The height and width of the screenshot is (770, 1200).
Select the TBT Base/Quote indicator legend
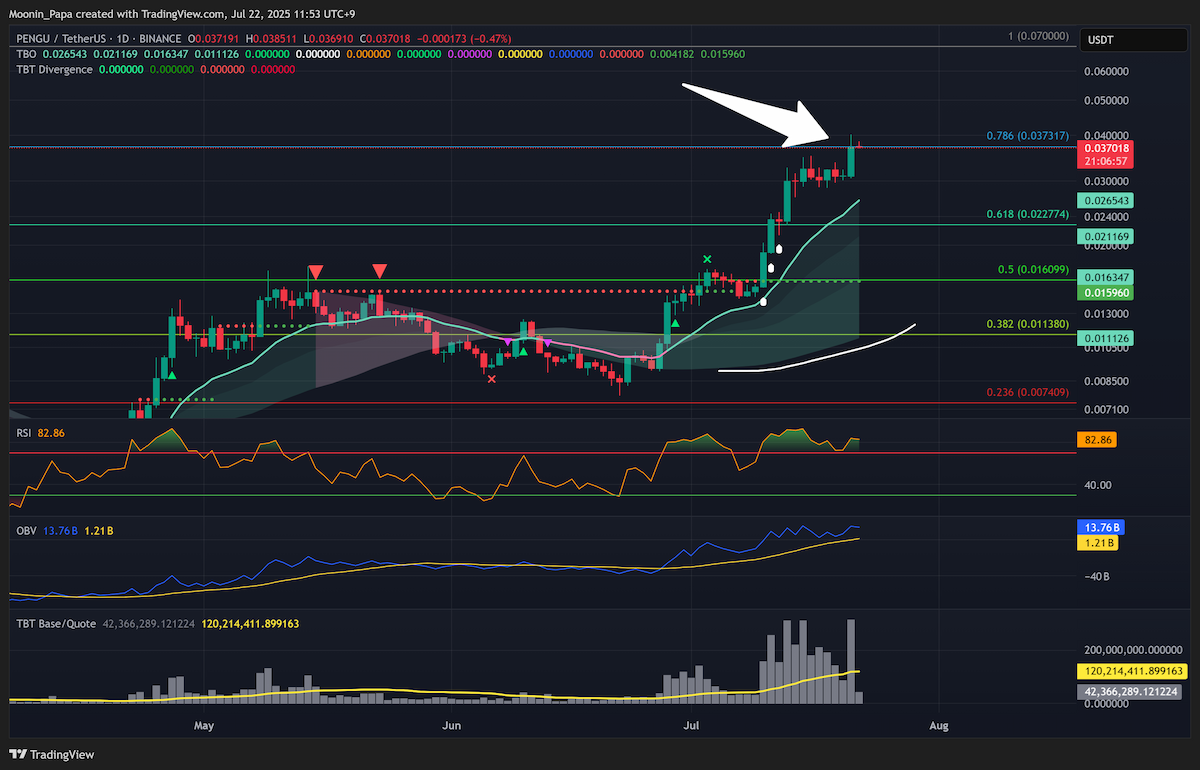point(55,623)
